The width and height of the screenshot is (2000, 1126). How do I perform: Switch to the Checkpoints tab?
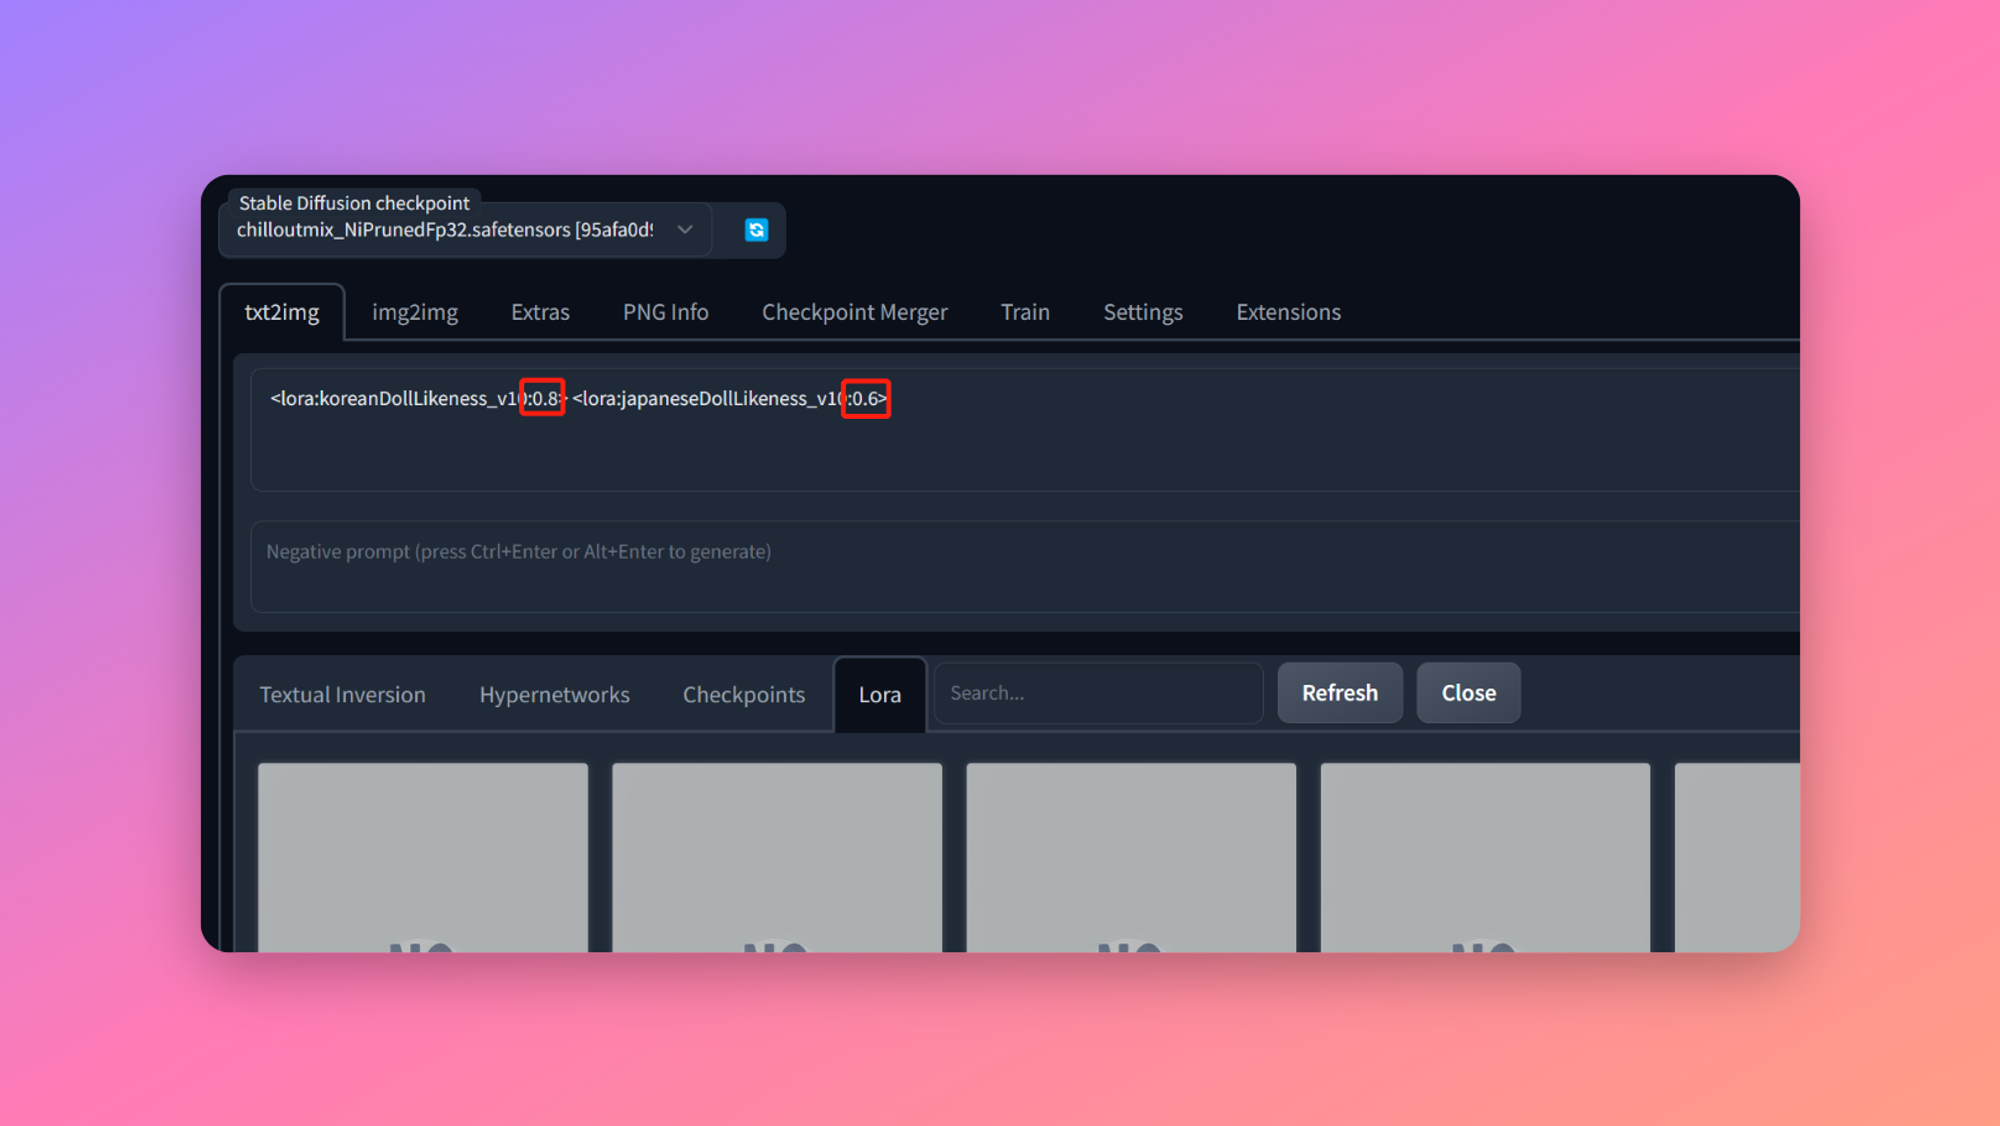[x=745, y=692]
